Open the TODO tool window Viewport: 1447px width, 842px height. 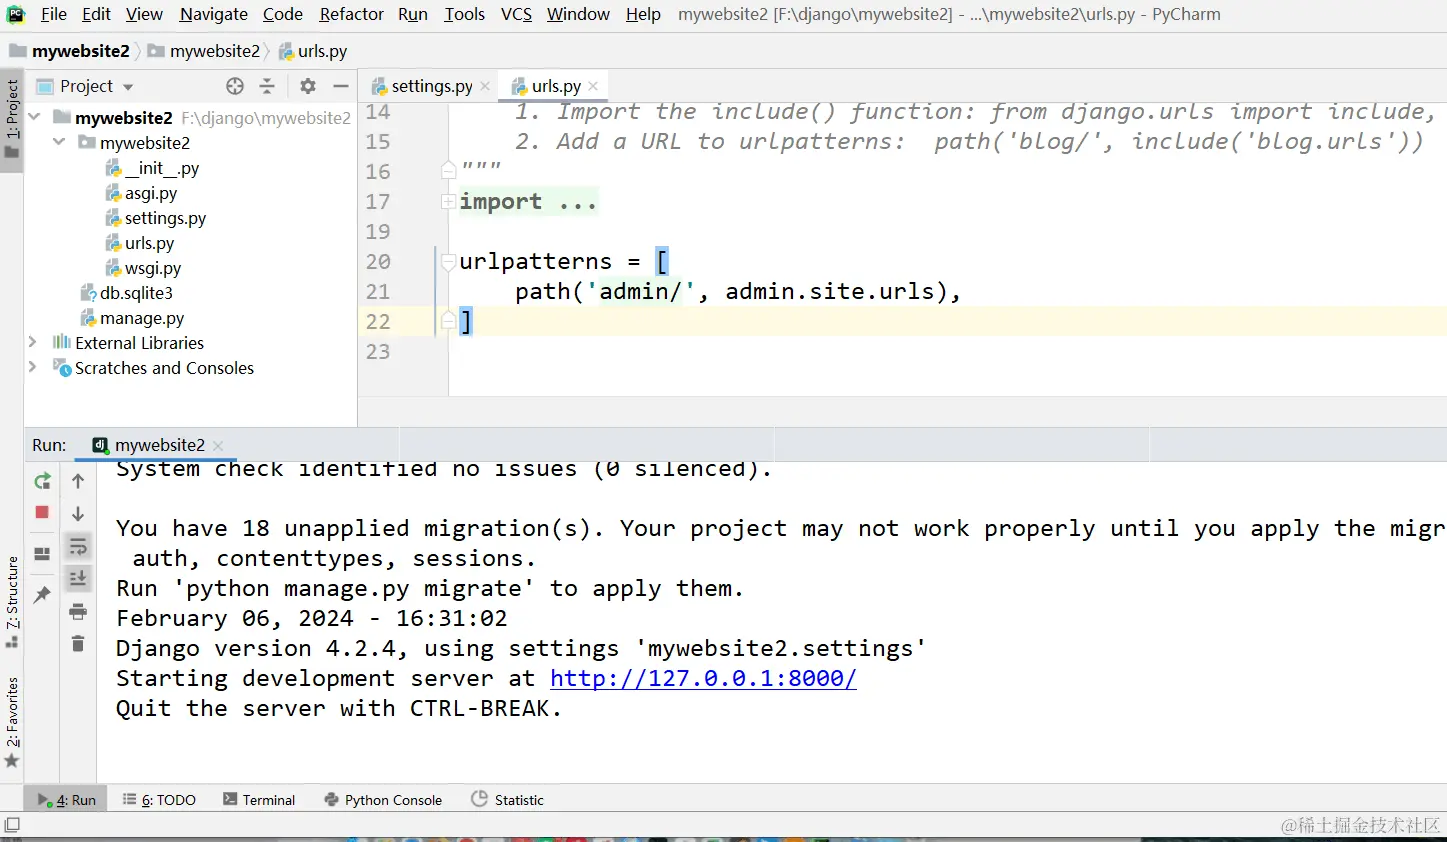point(159,800)
